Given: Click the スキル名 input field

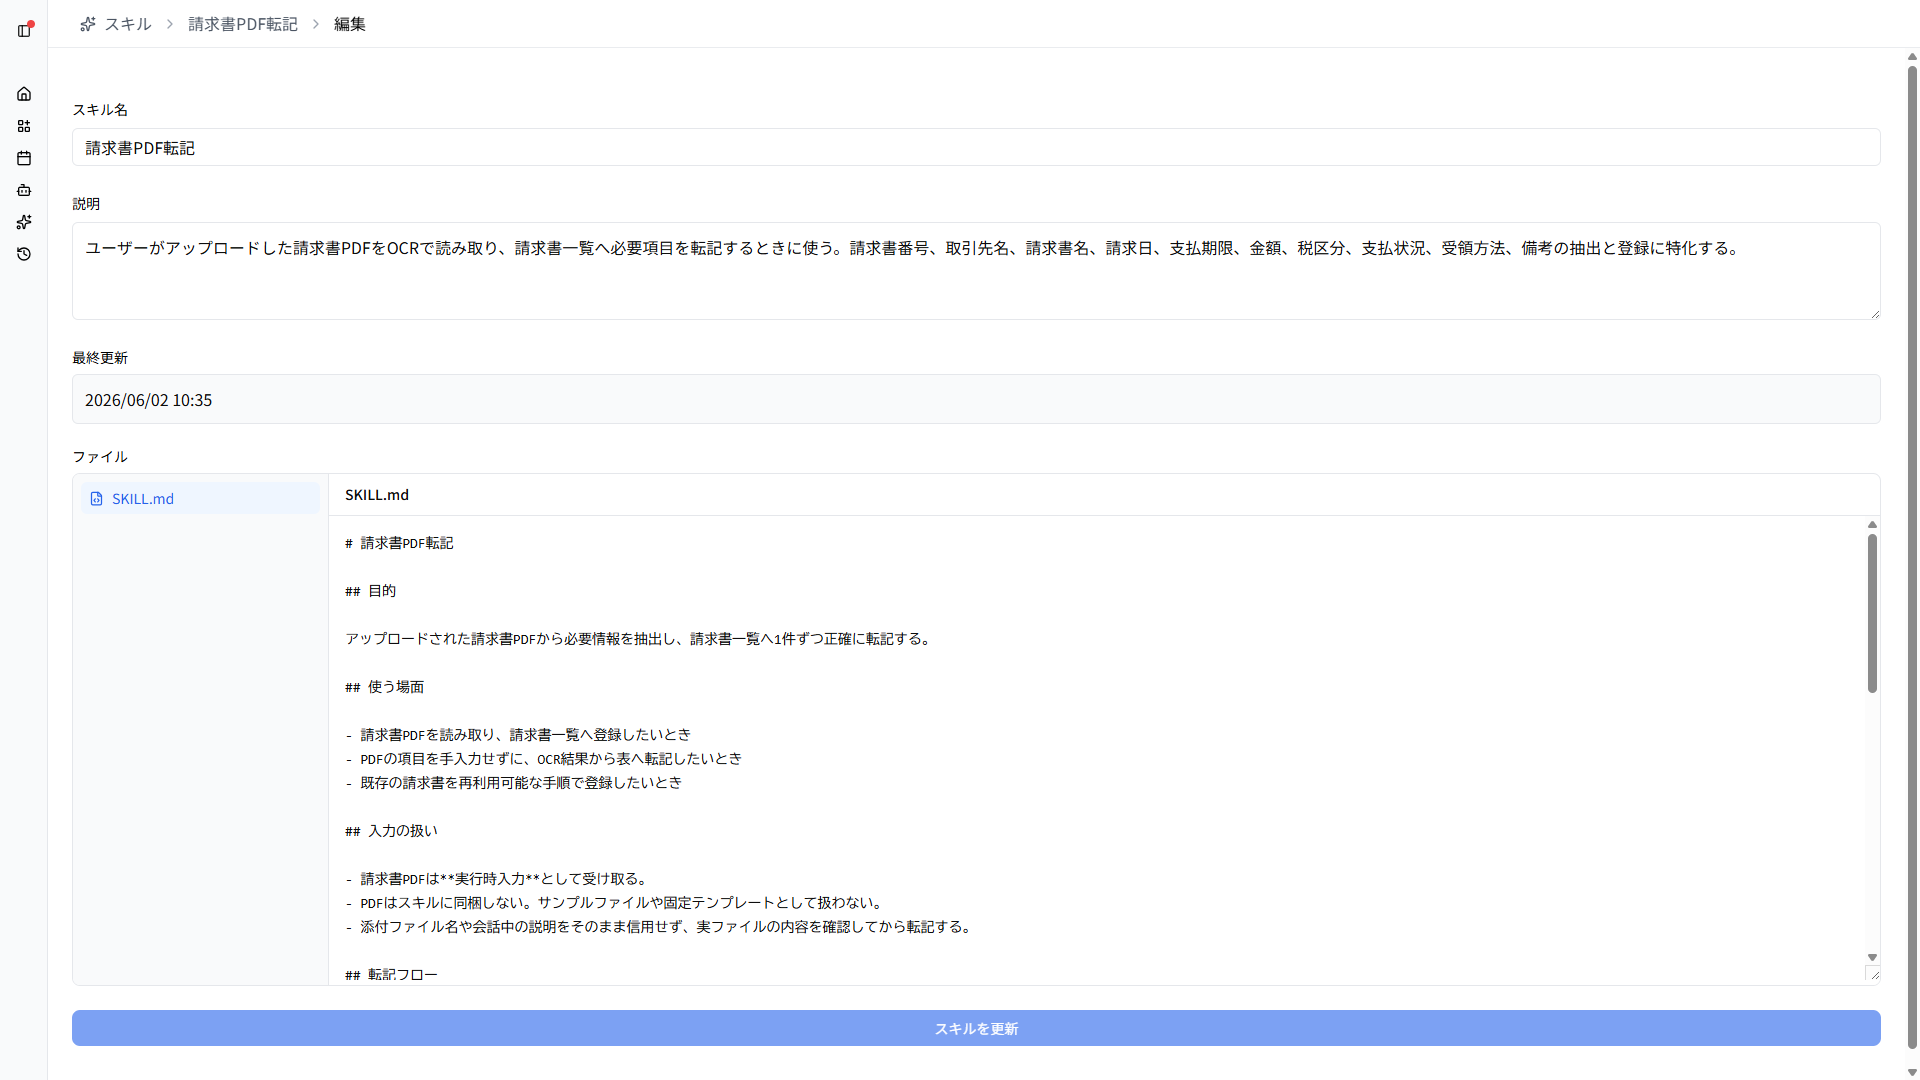Looking at the screenshot, I should tap(976, 148).
